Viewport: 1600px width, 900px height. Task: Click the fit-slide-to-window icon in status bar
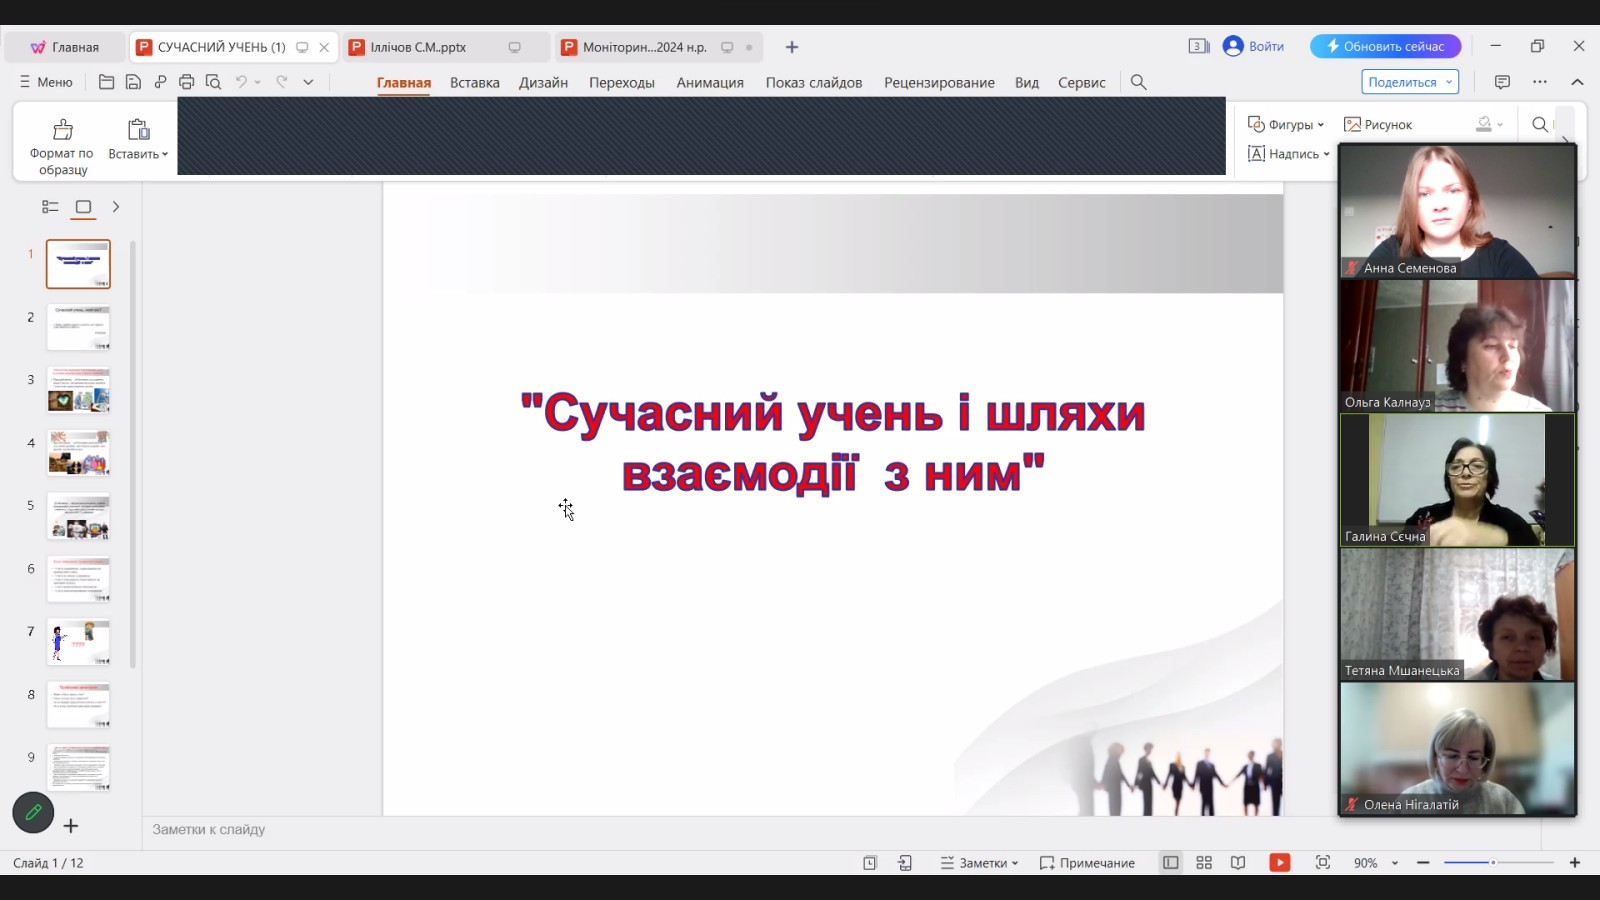click(x=1322, y=862)
